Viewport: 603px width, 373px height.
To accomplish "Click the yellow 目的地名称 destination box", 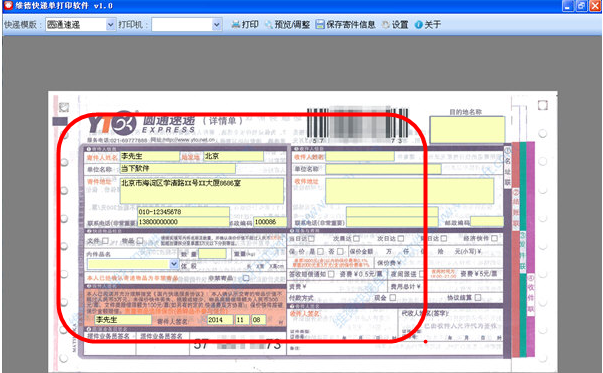I will point(467,130).
